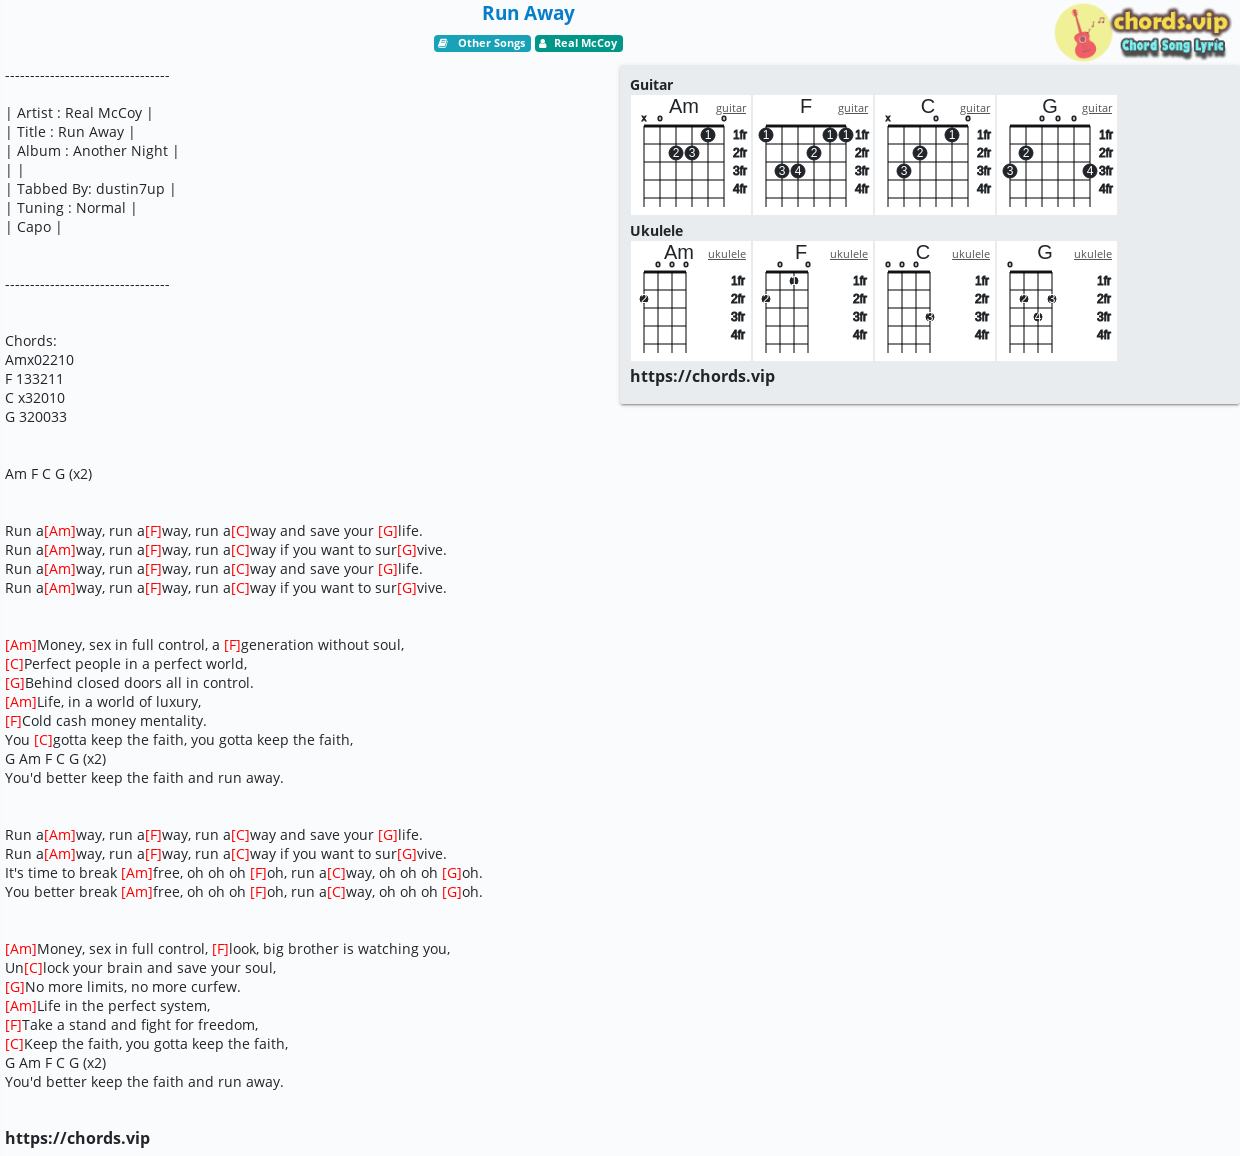
Task: View the F guitar chord diagram
Action: [813, 155]
